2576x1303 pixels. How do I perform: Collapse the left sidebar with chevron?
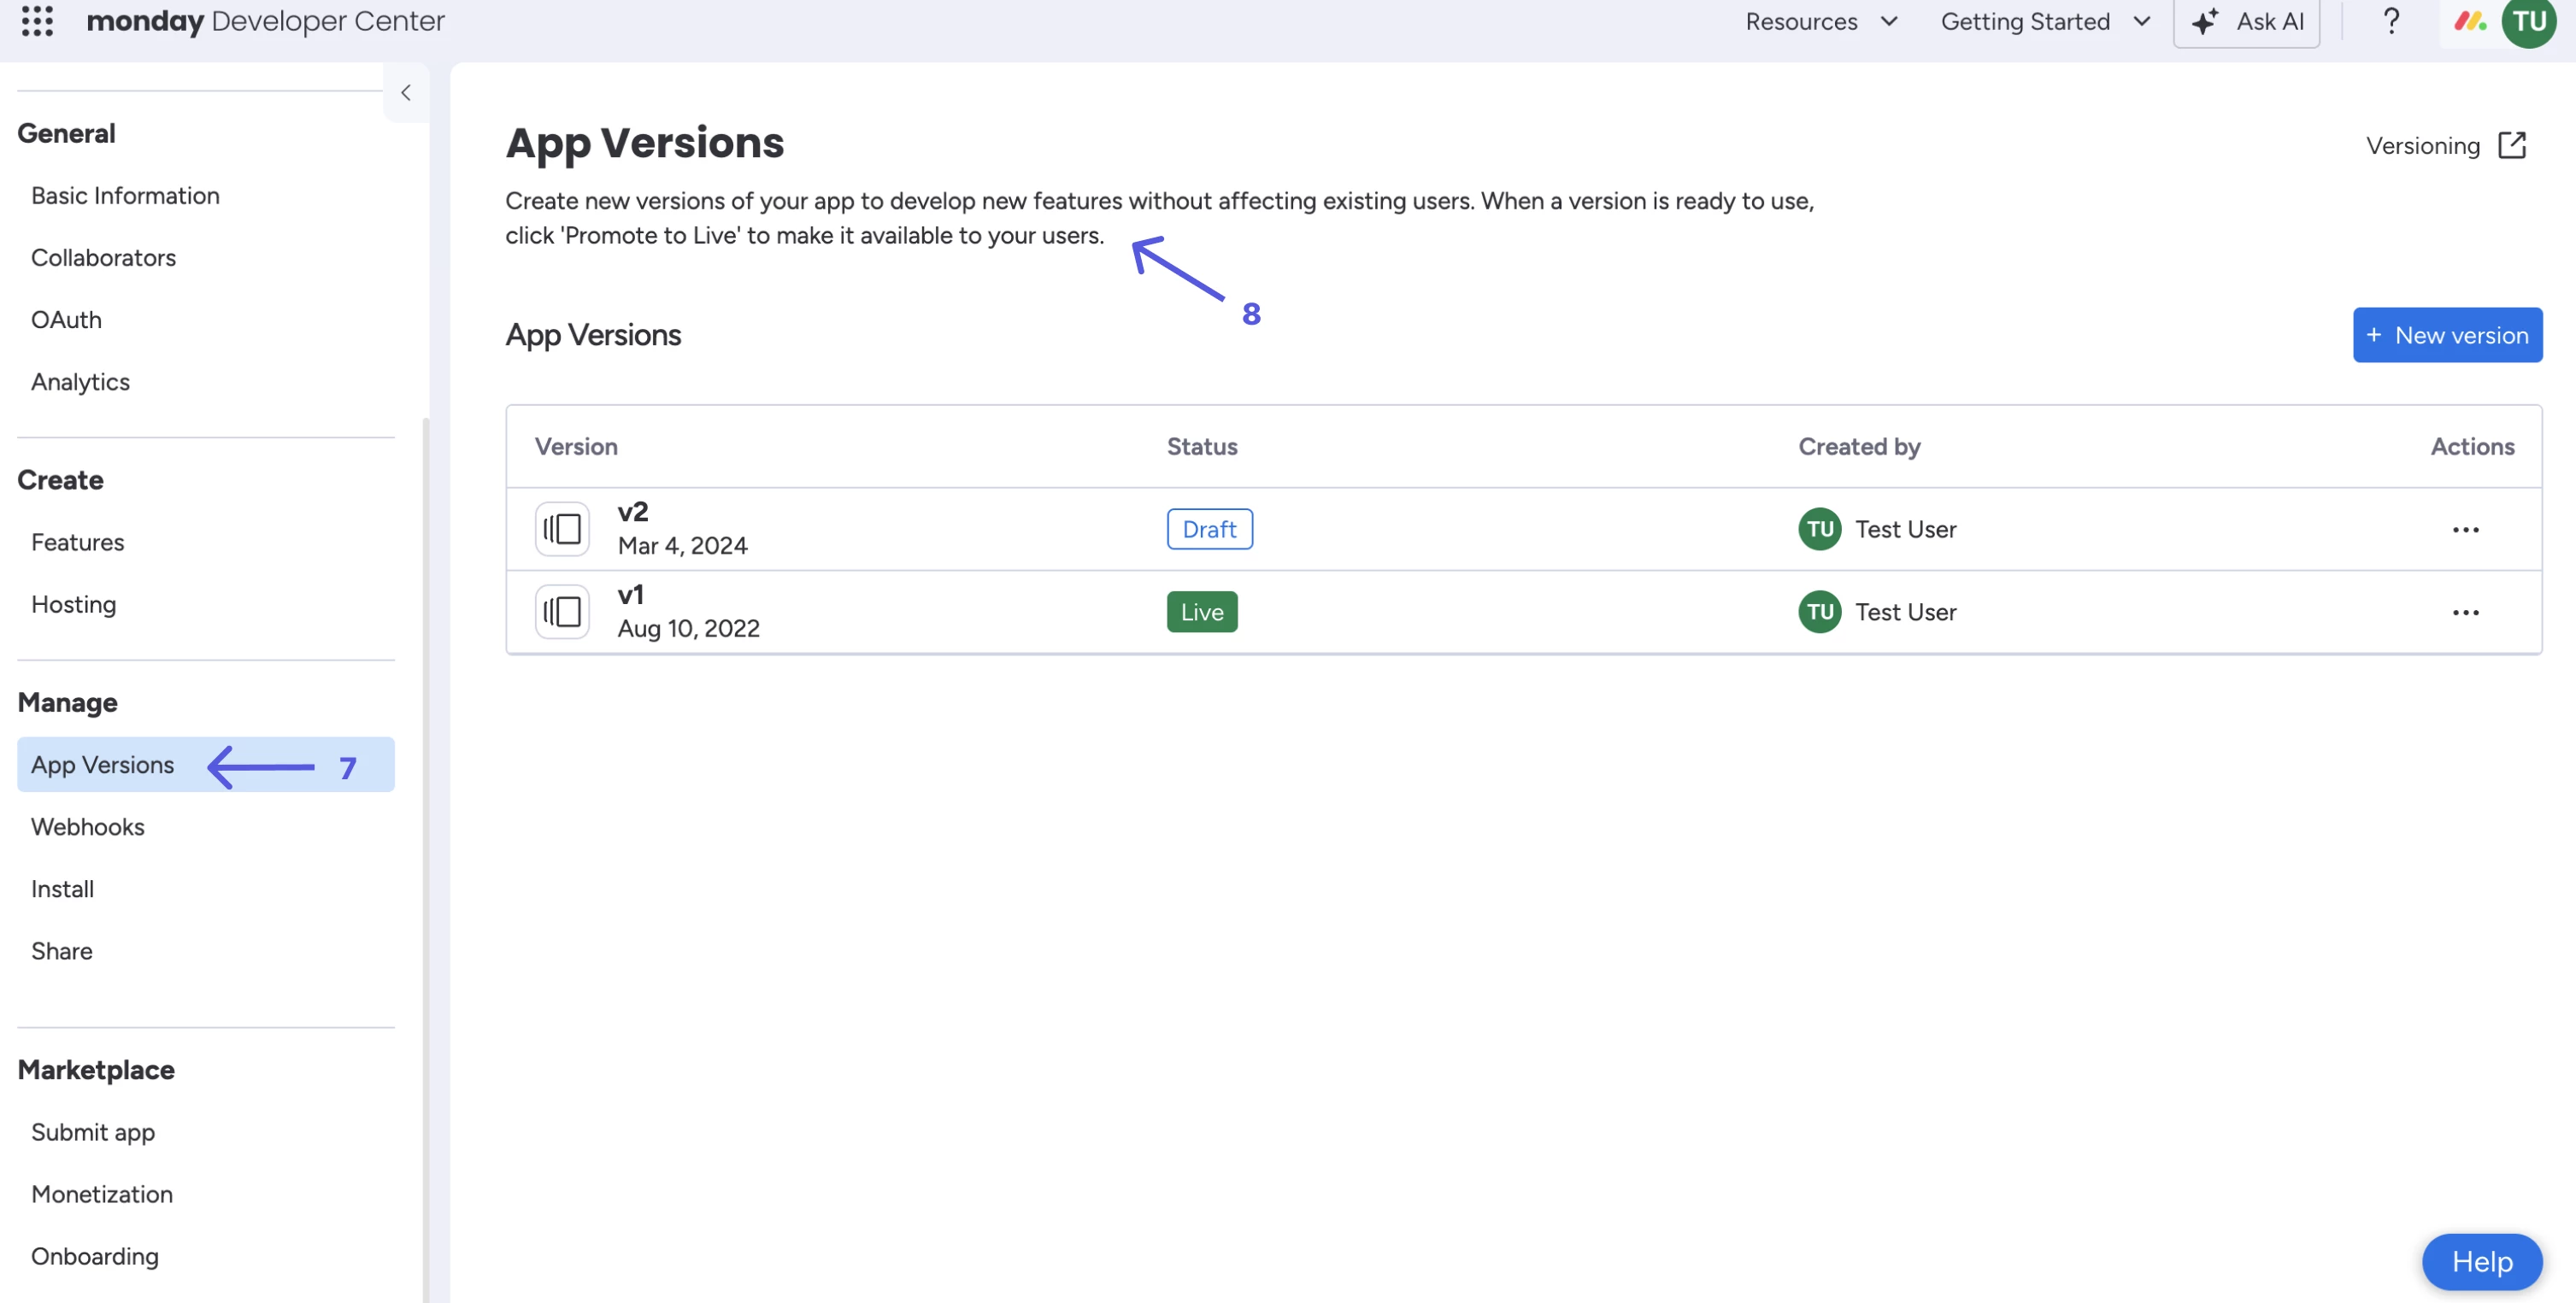(406, 93)
